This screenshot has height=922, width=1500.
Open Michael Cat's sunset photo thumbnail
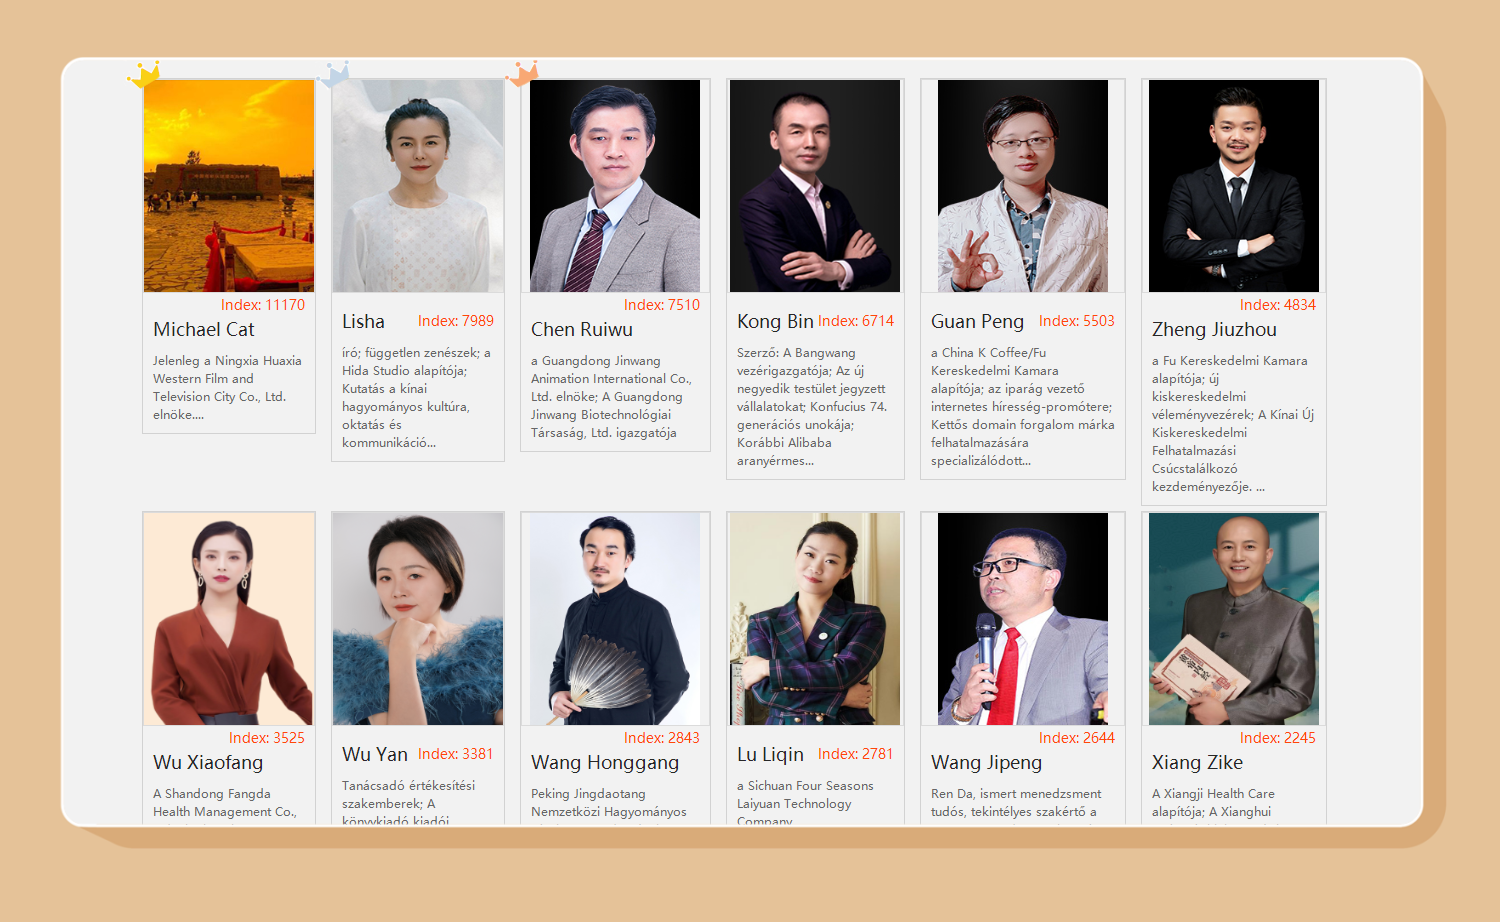(x=229, y=186)
